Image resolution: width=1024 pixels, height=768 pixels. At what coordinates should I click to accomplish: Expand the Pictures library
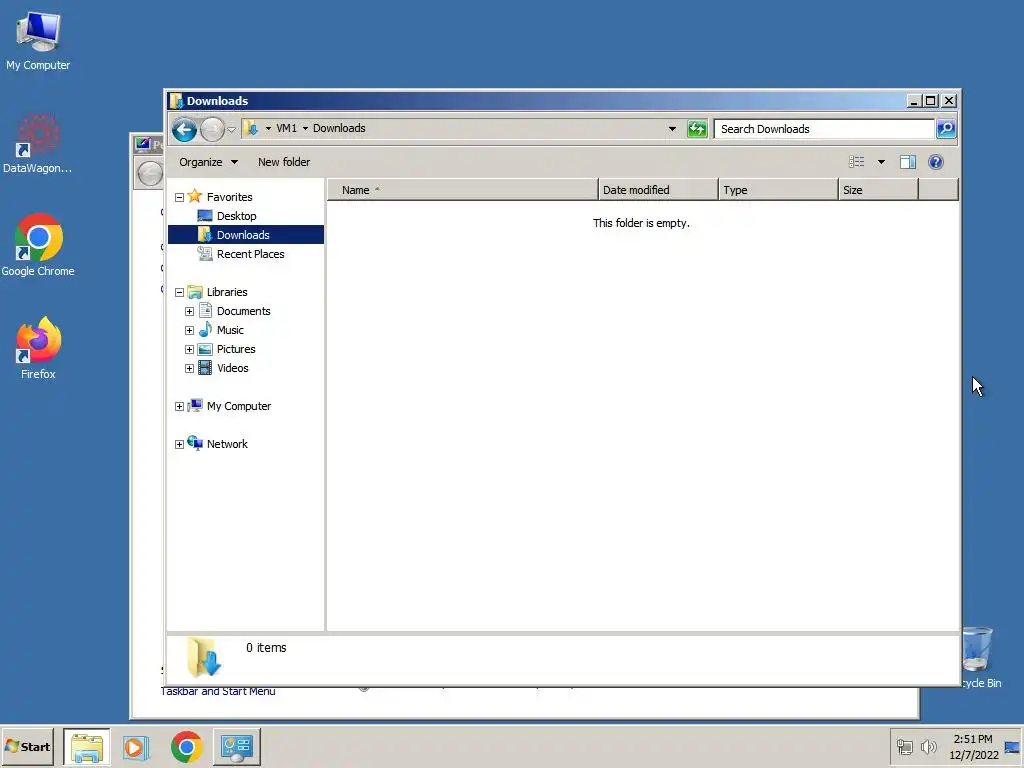click(189, 349)
